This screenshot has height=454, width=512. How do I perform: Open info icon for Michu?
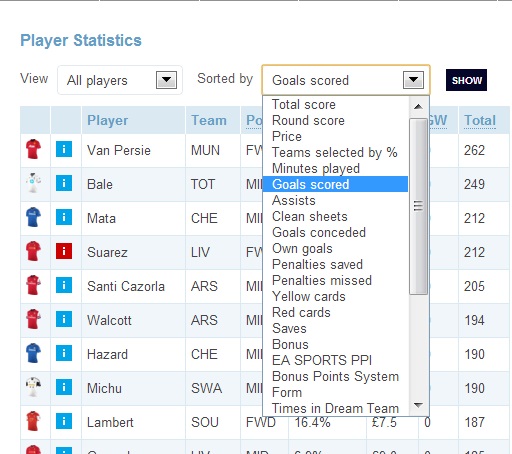click(x=64, y=387)
